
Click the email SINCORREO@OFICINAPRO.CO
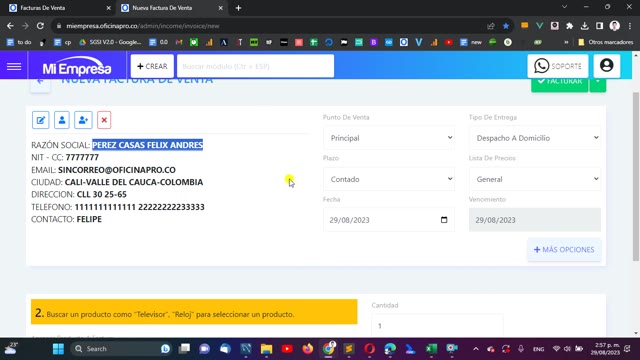[x=117, y=170]
